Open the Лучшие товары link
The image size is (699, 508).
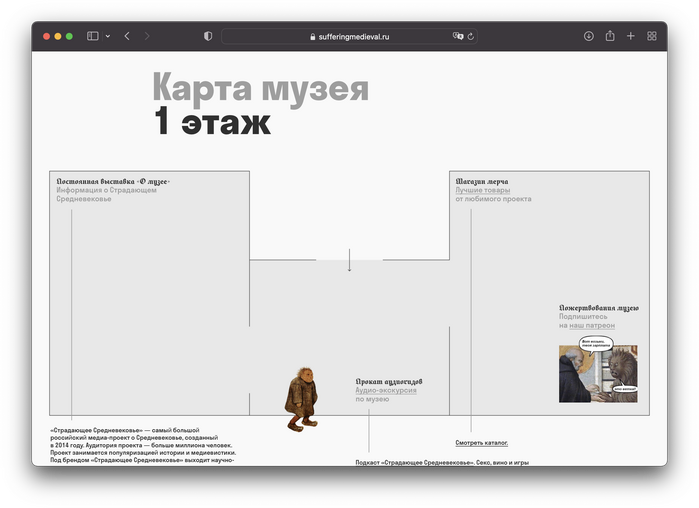point(483,190)
